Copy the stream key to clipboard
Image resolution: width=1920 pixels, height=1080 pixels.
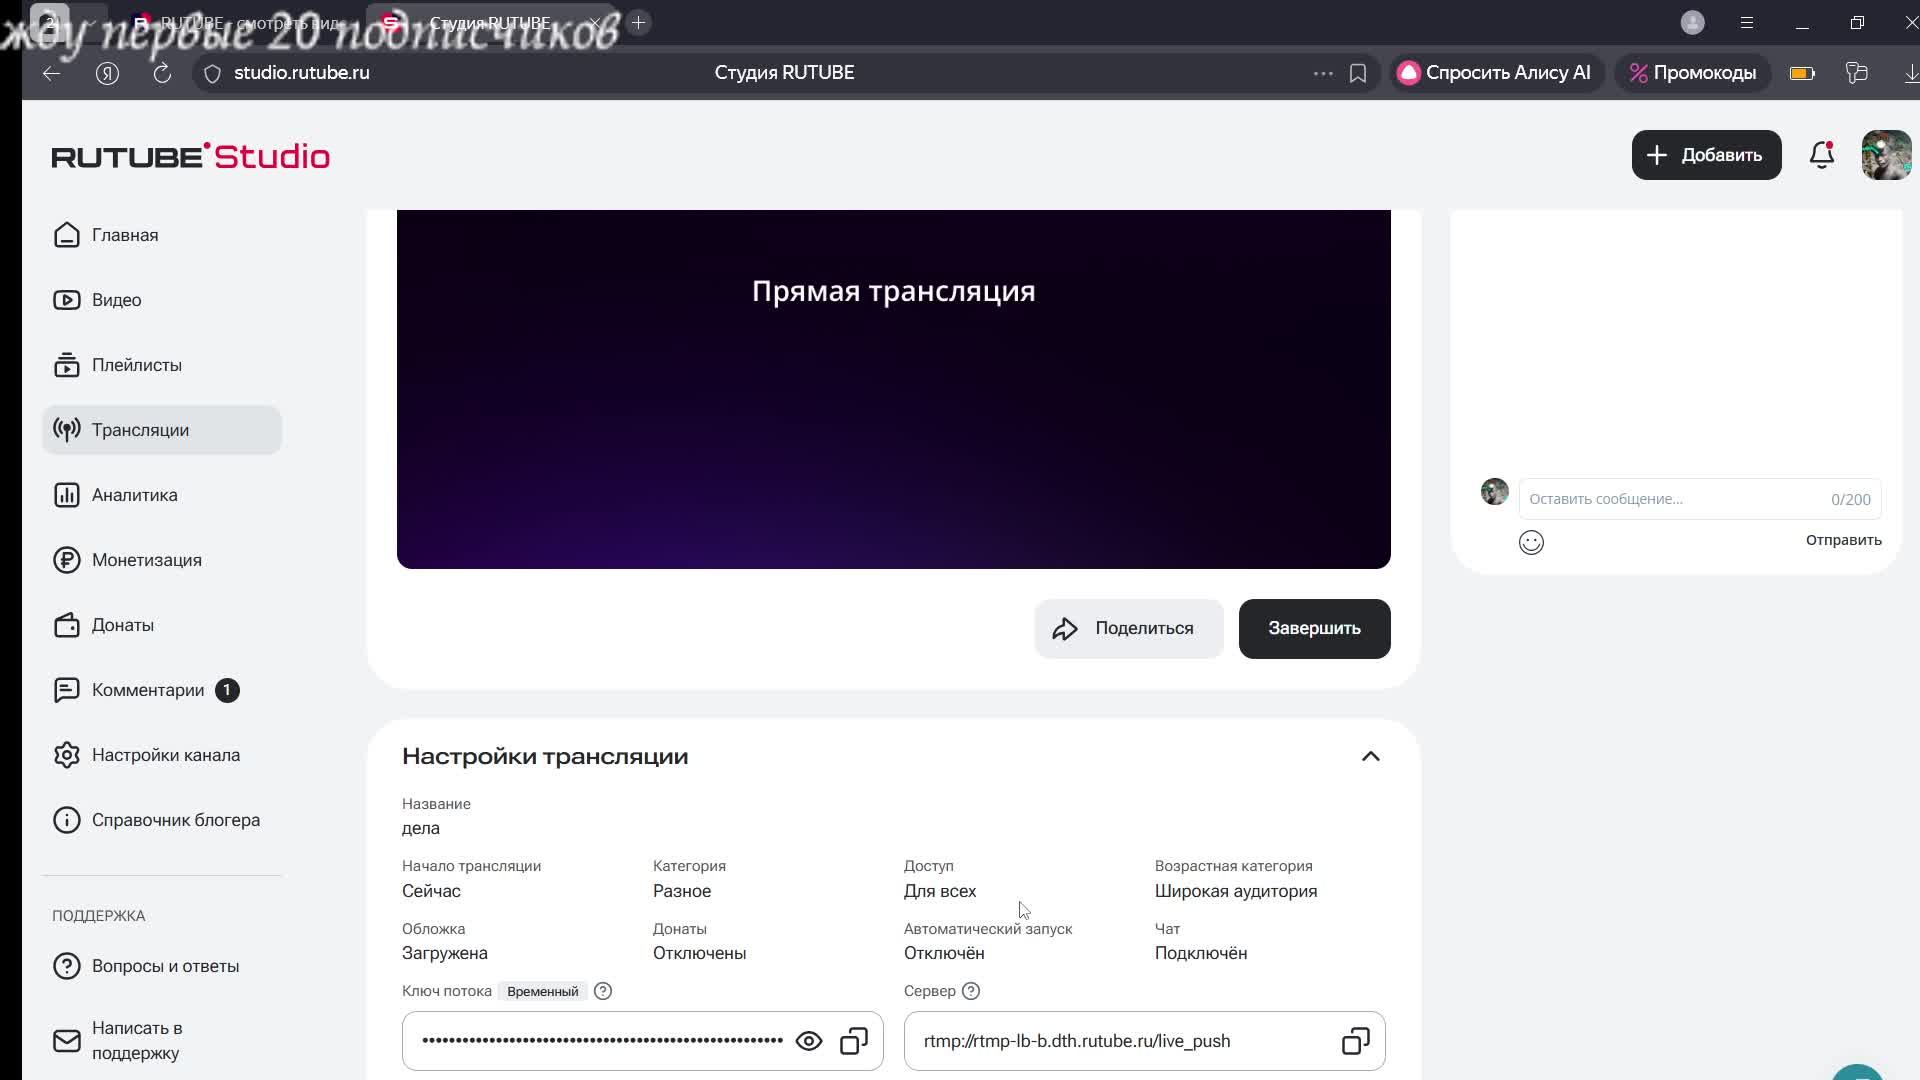(x=853, y=1041)
